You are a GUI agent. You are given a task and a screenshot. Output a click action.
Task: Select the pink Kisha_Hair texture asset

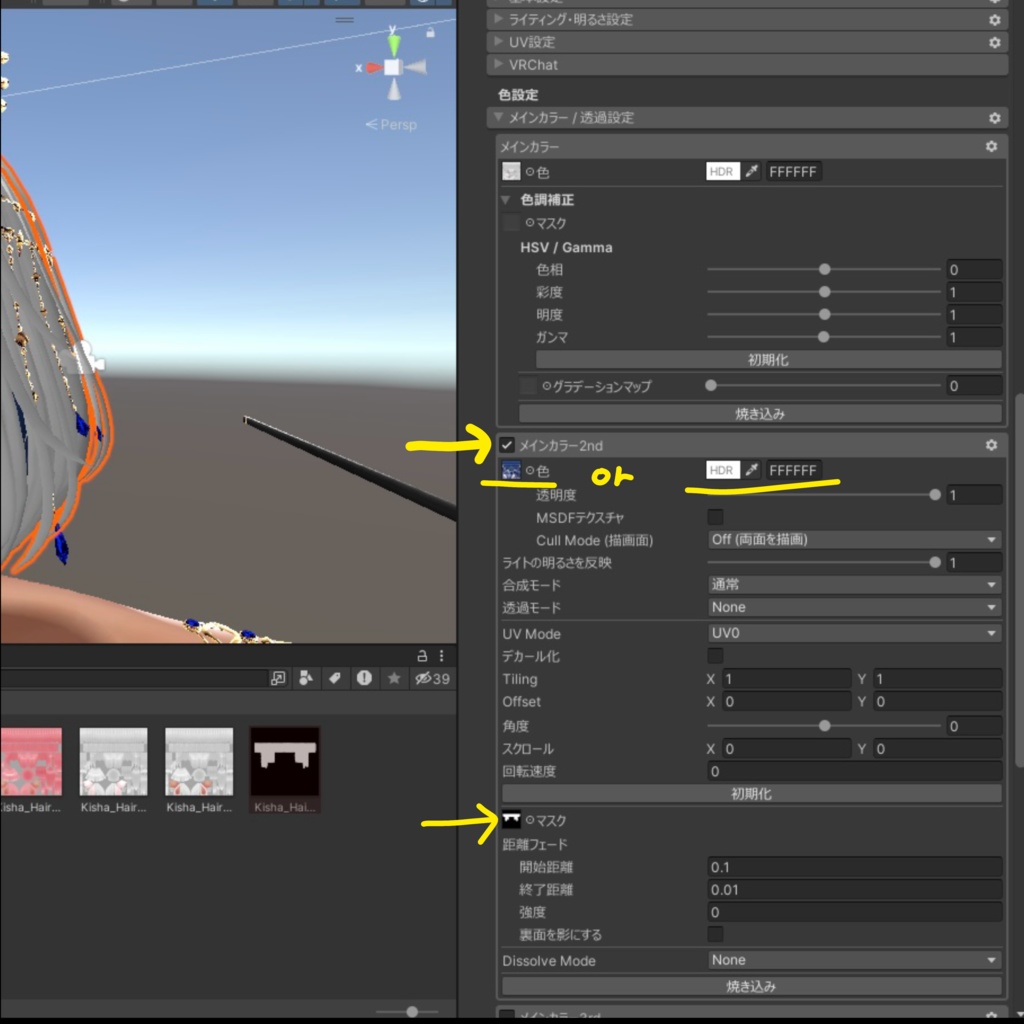(x=31, y=771)
